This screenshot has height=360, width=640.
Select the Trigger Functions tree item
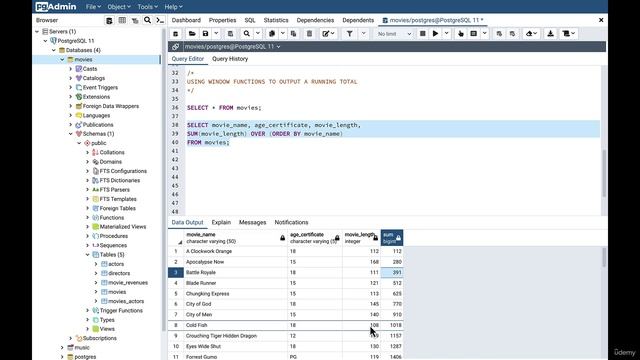(x=121, y=311)
